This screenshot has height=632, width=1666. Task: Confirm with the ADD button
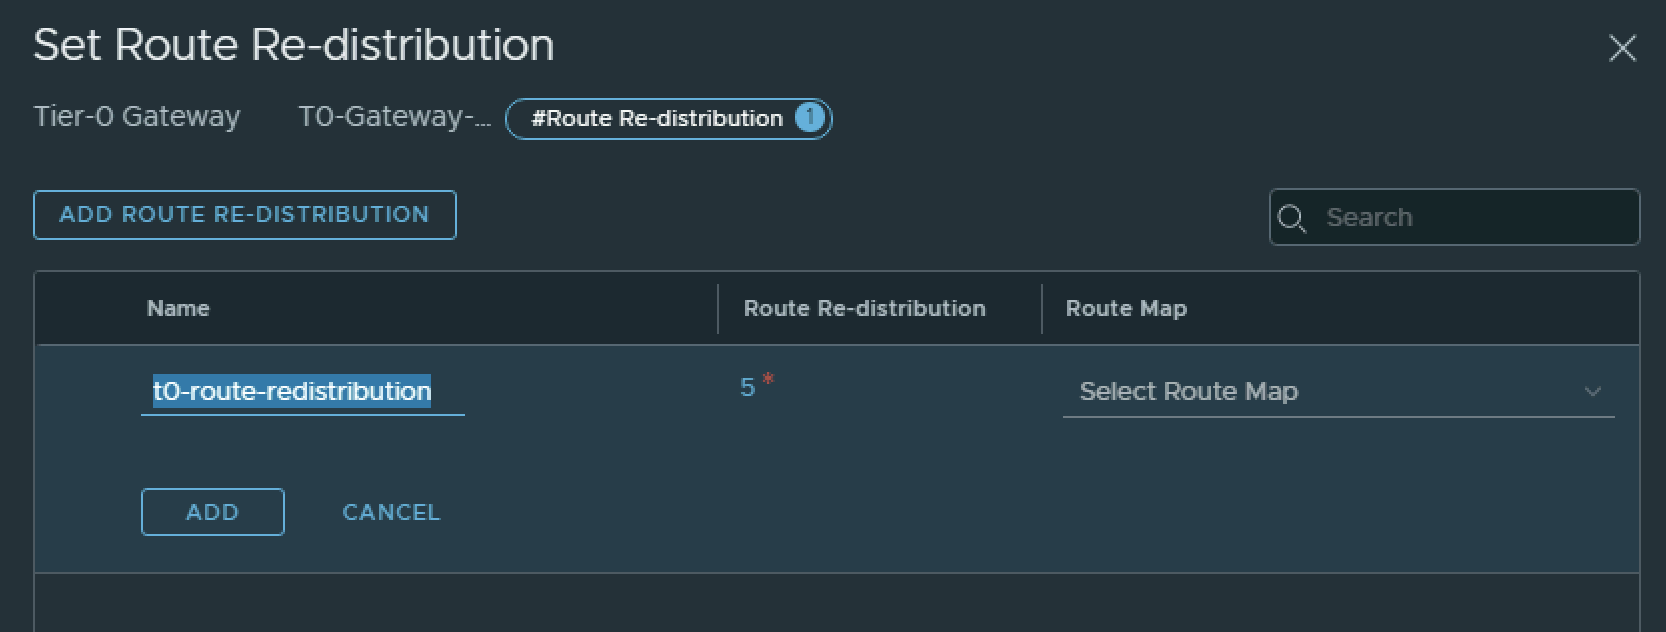coord(213,512)
